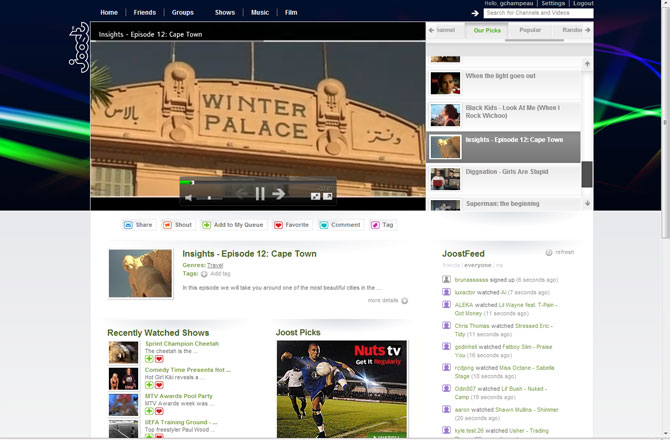This screenshot has height=440, width=670.
Task: Go to previous video with left arrow
Action: point(241,194)
